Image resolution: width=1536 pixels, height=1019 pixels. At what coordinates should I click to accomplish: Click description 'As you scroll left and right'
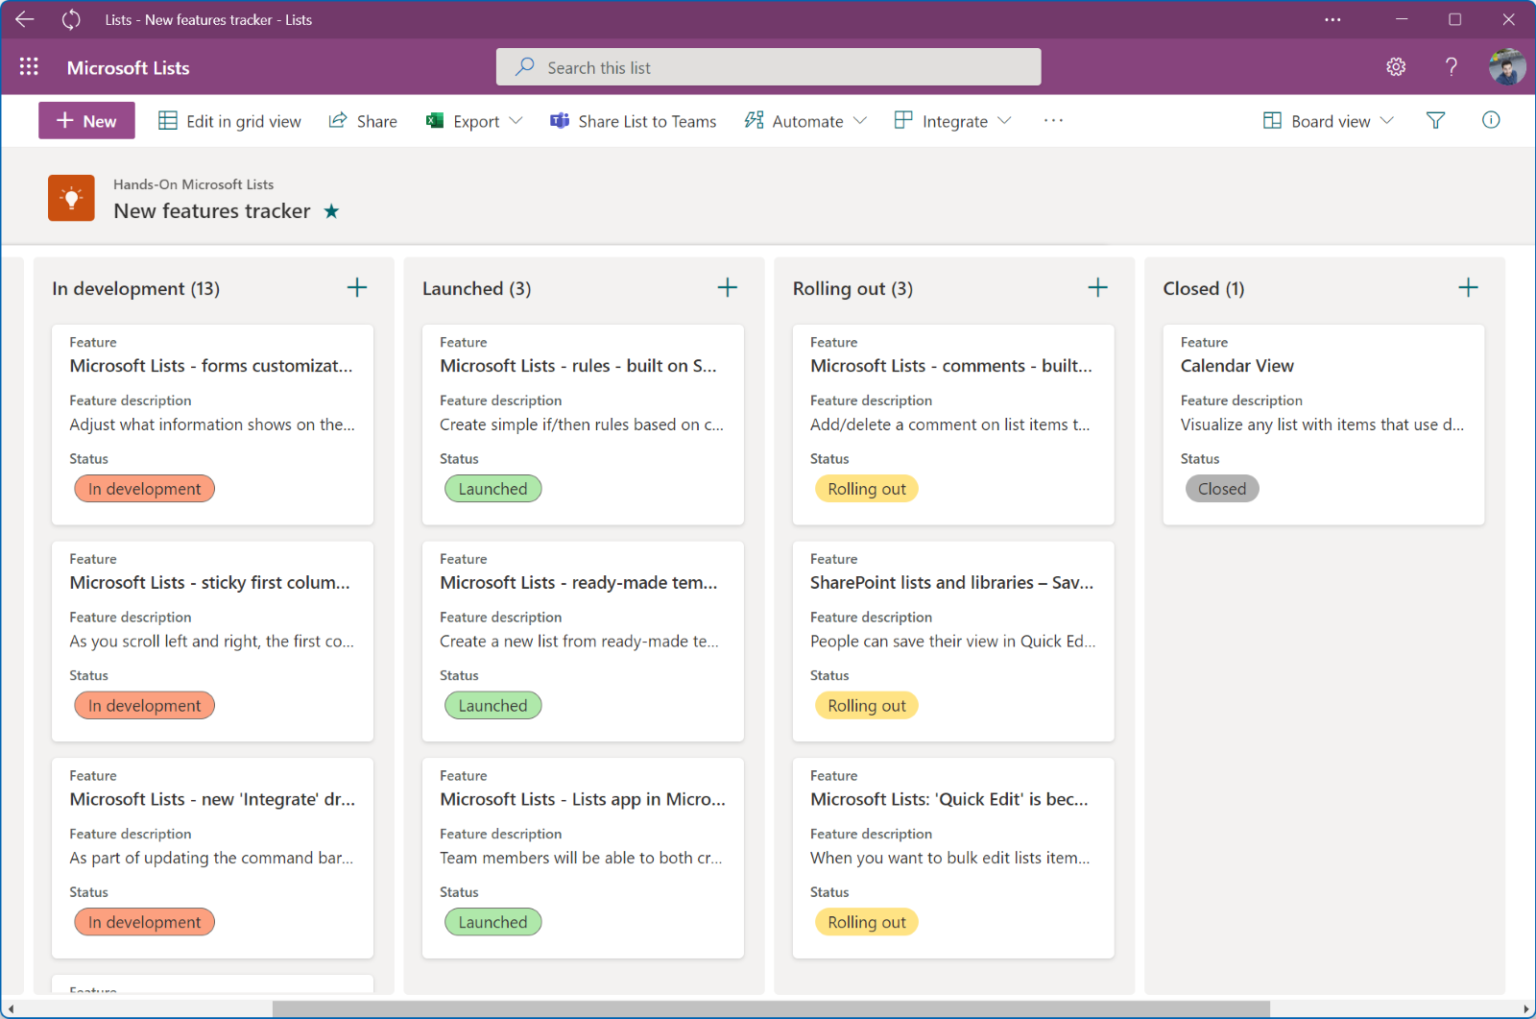212,642
